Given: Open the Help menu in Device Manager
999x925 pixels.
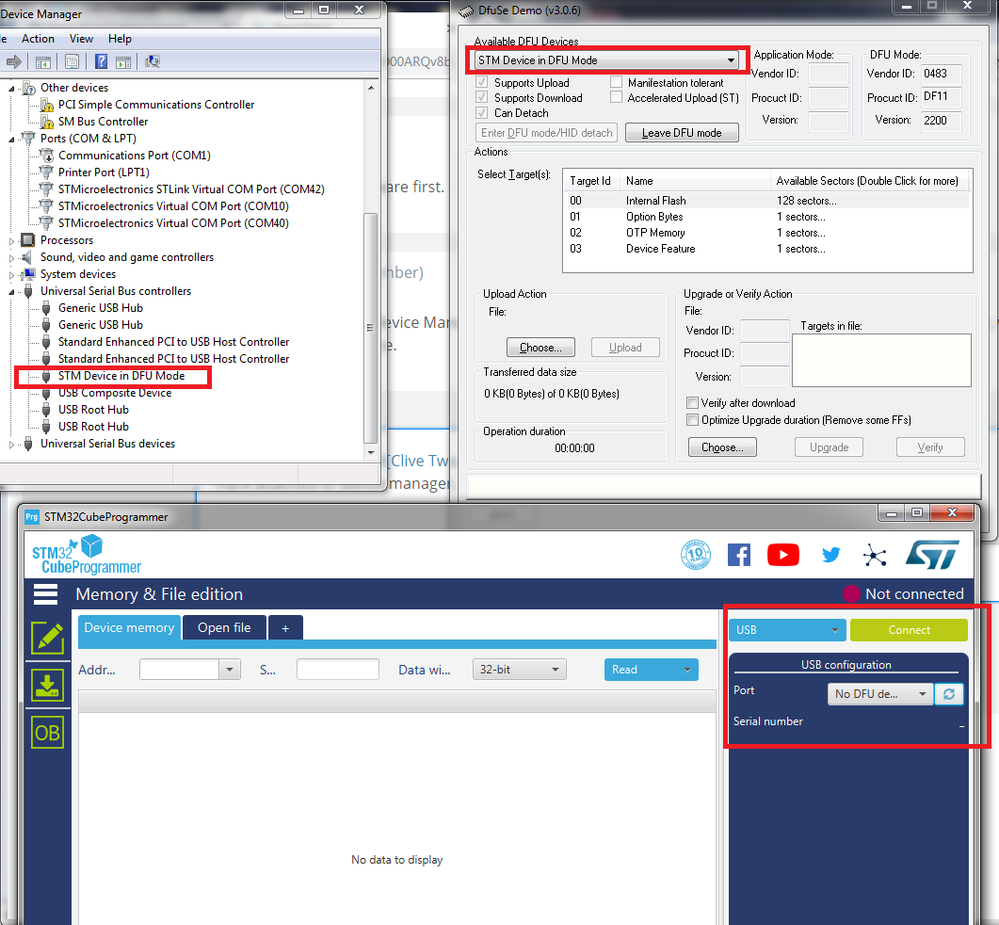Looking at the screenshot, I should [120, 39].
